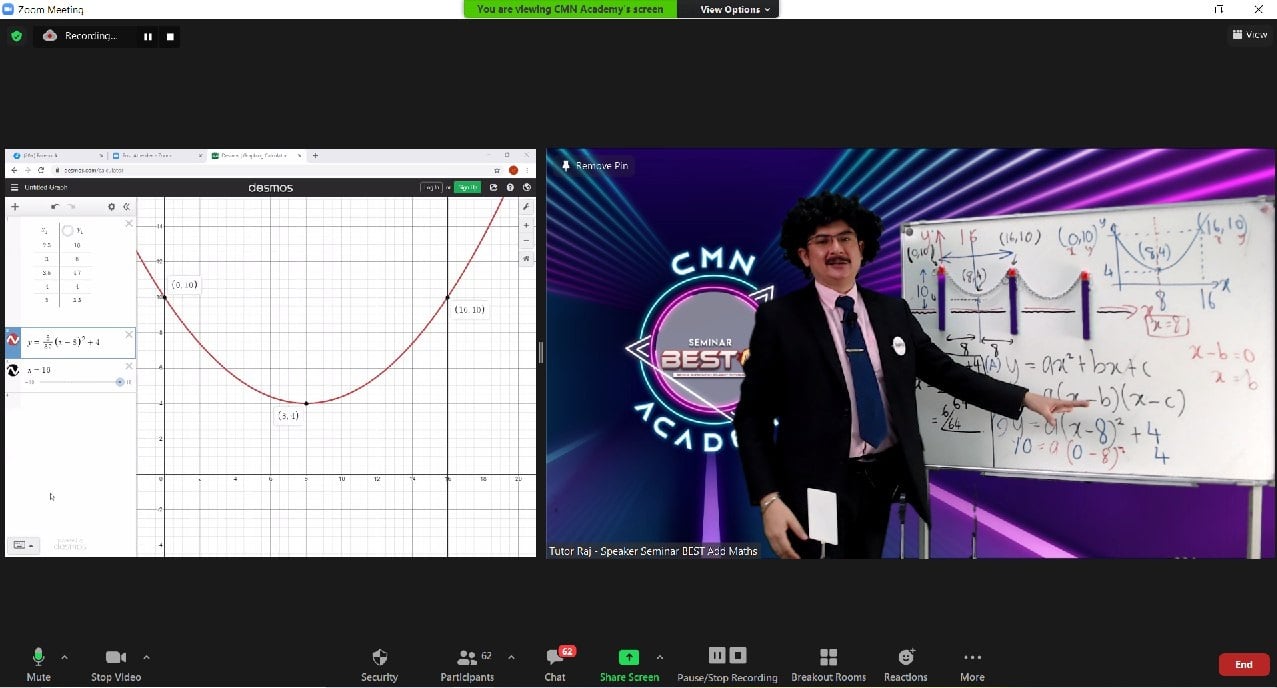Click the End meeting button
The width and height of the screenshot is (1277, 688).
[x=1244, y=664]
